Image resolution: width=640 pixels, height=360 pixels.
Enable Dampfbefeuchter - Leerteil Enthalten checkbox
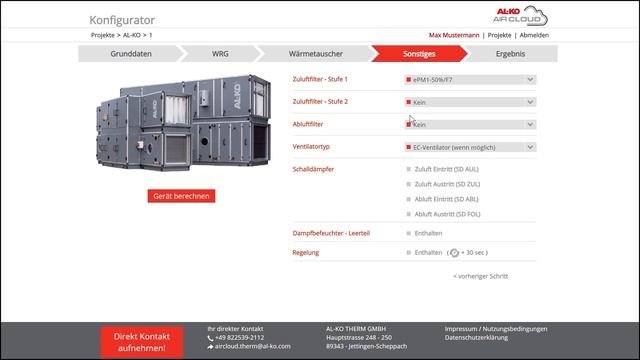[409, 233]
